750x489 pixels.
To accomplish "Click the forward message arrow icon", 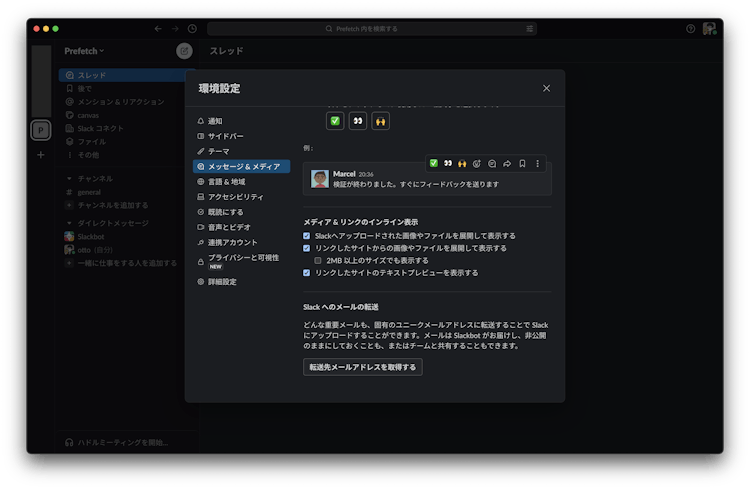I will click(507, 163).
